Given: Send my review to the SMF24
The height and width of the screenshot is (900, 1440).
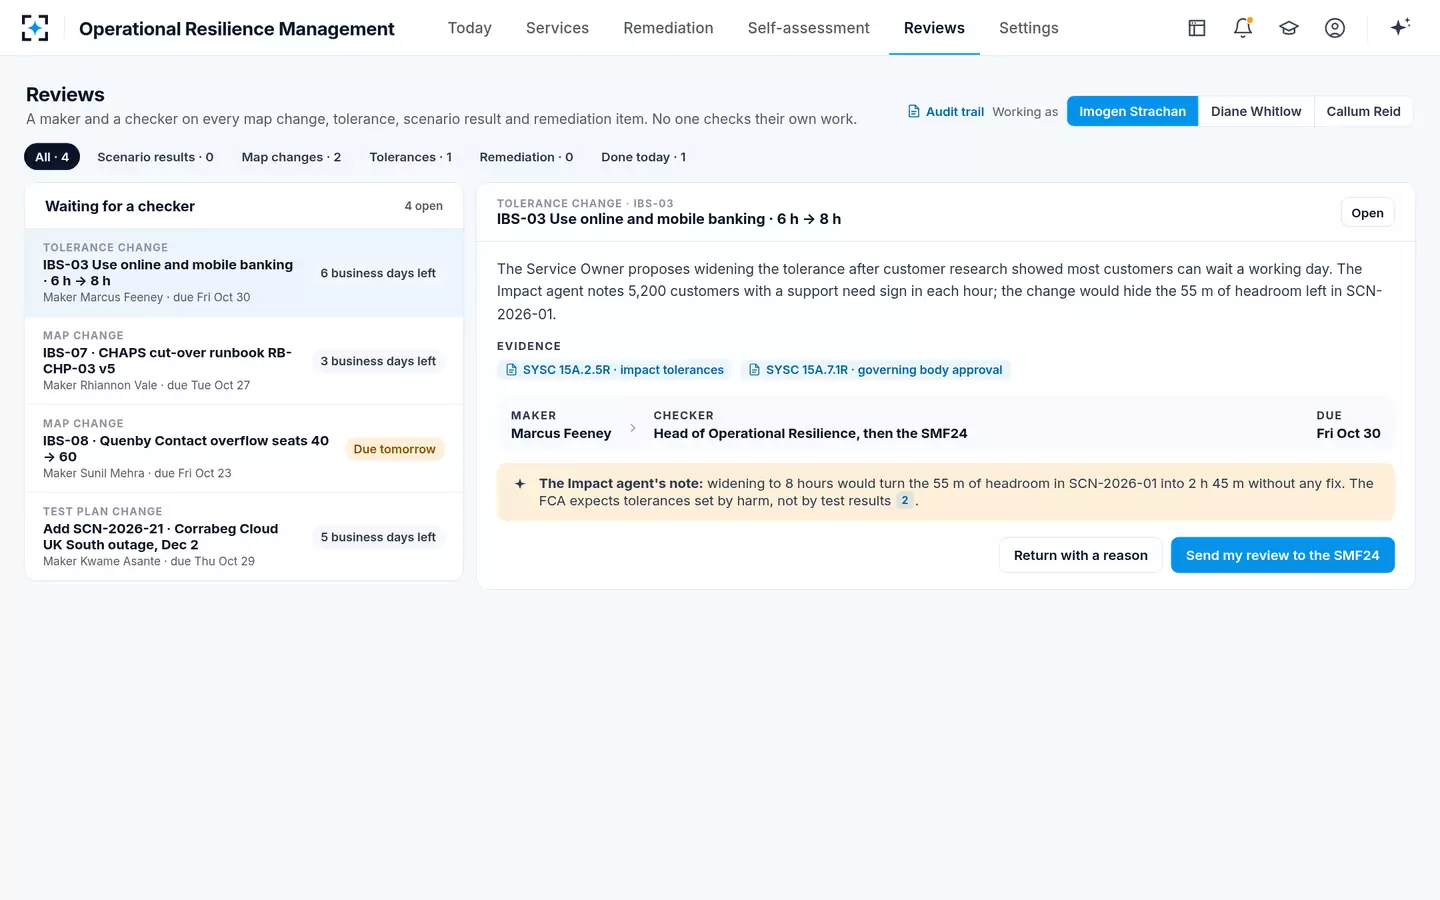Looking at the screenshot, I should click(1282, 555).
